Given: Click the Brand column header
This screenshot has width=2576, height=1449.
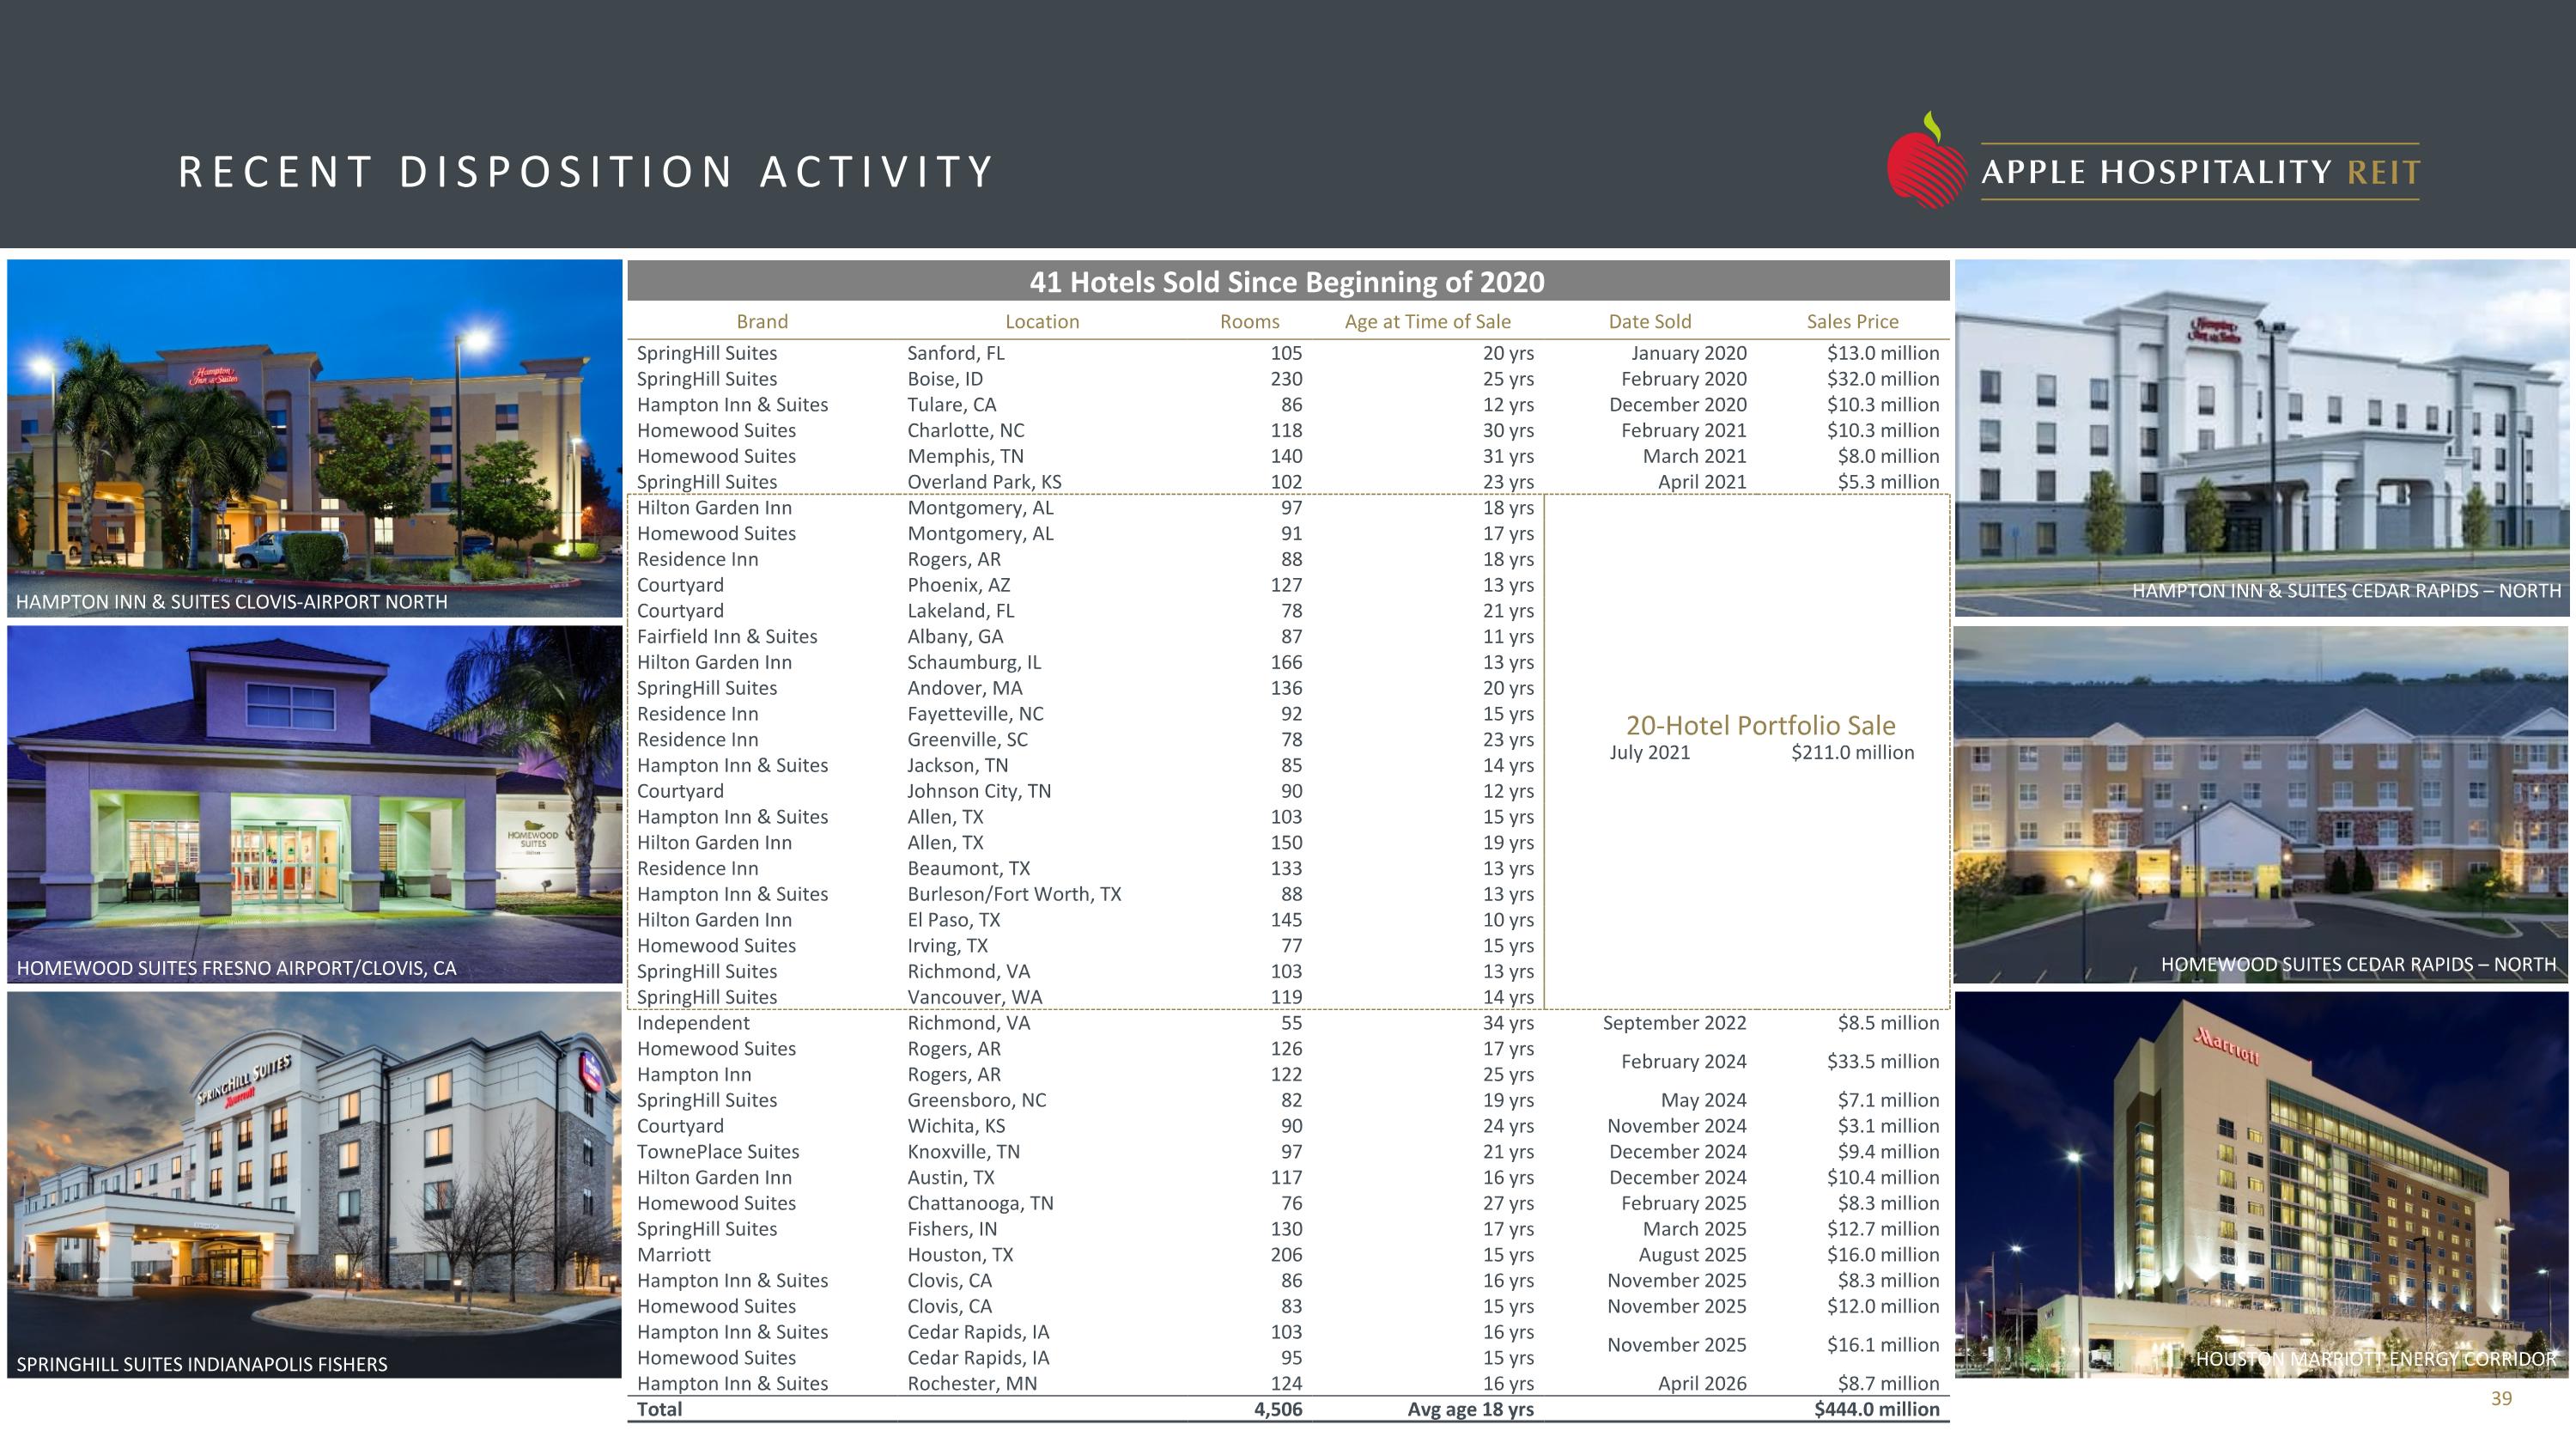Looking at the screenshot, I should pos(762,322).
